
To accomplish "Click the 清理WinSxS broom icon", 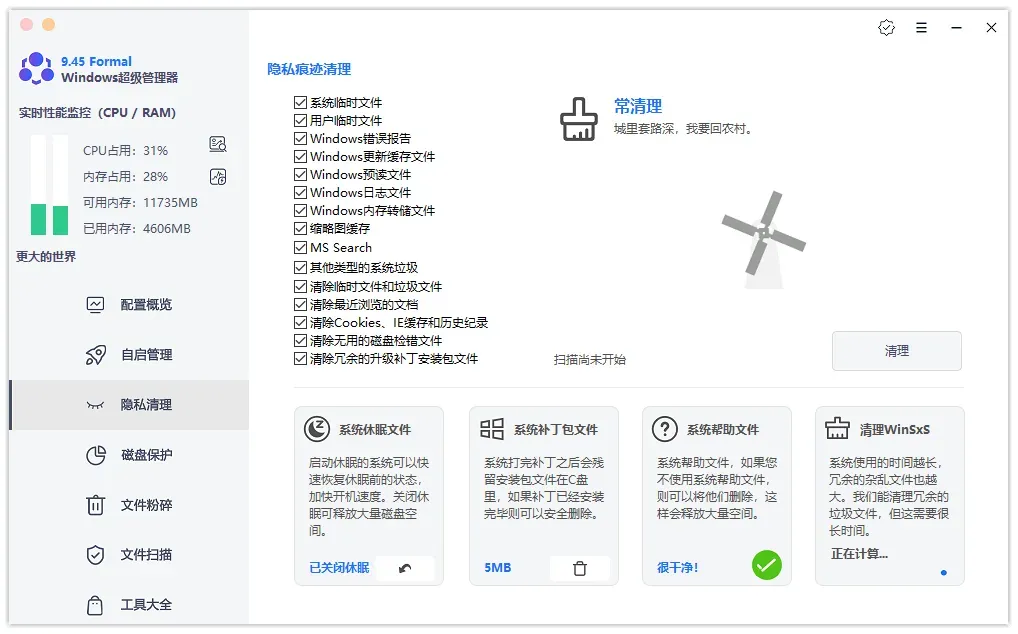I will 838,428.
